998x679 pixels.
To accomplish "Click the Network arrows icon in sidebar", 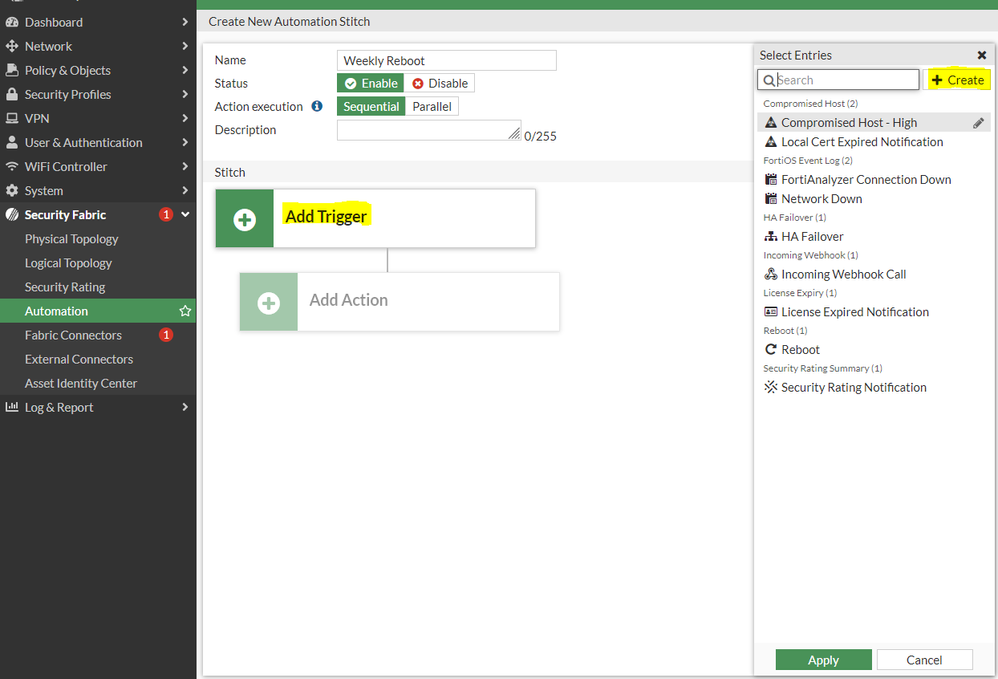I will pos(11,46).
